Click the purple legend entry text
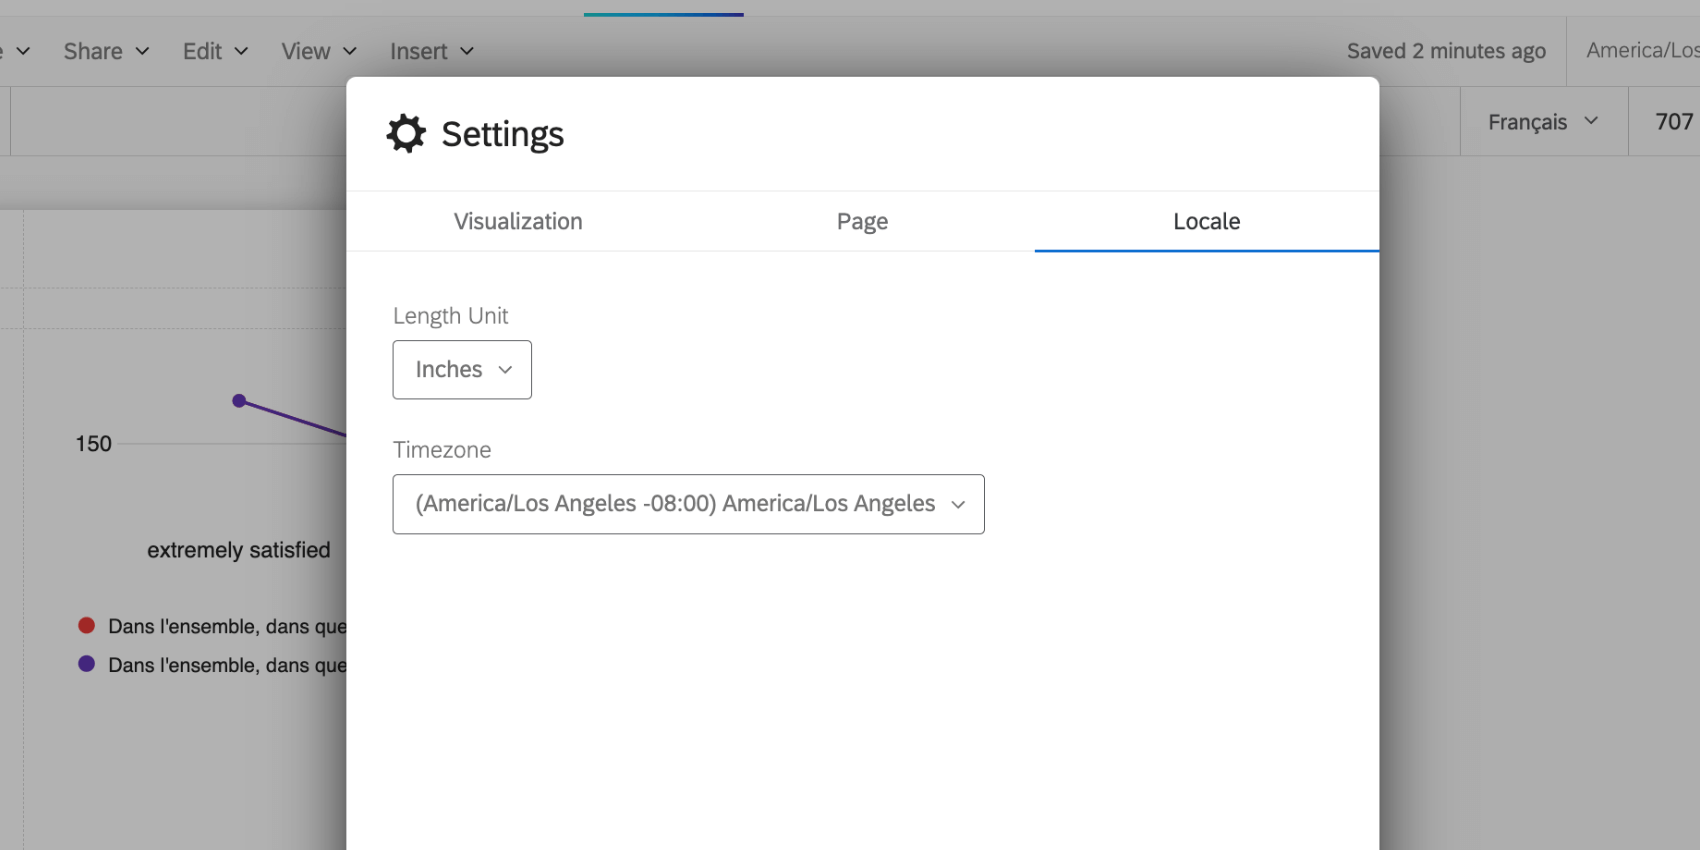Image resolution: width=1700 pixels, height=850 pixels. pyautogui.click(x=227, y=665)
